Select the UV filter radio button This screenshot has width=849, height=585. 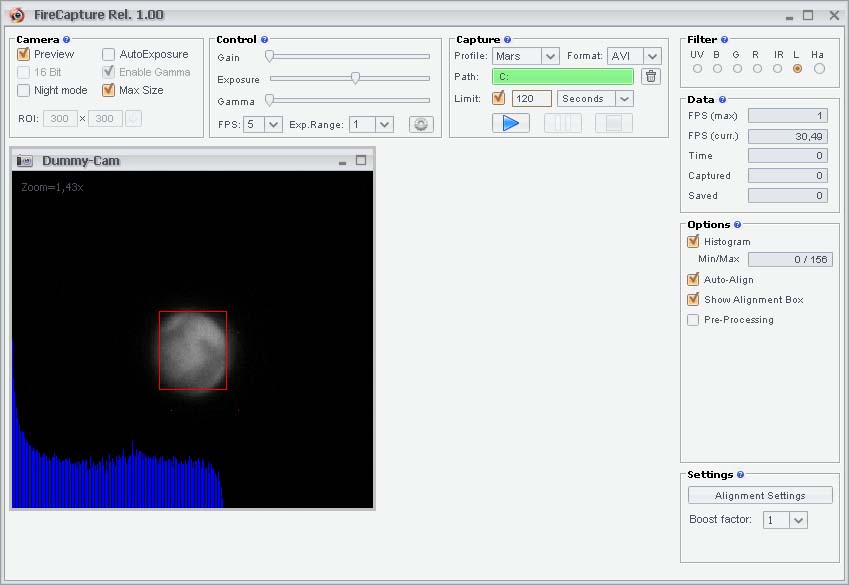tap(697, 69)
